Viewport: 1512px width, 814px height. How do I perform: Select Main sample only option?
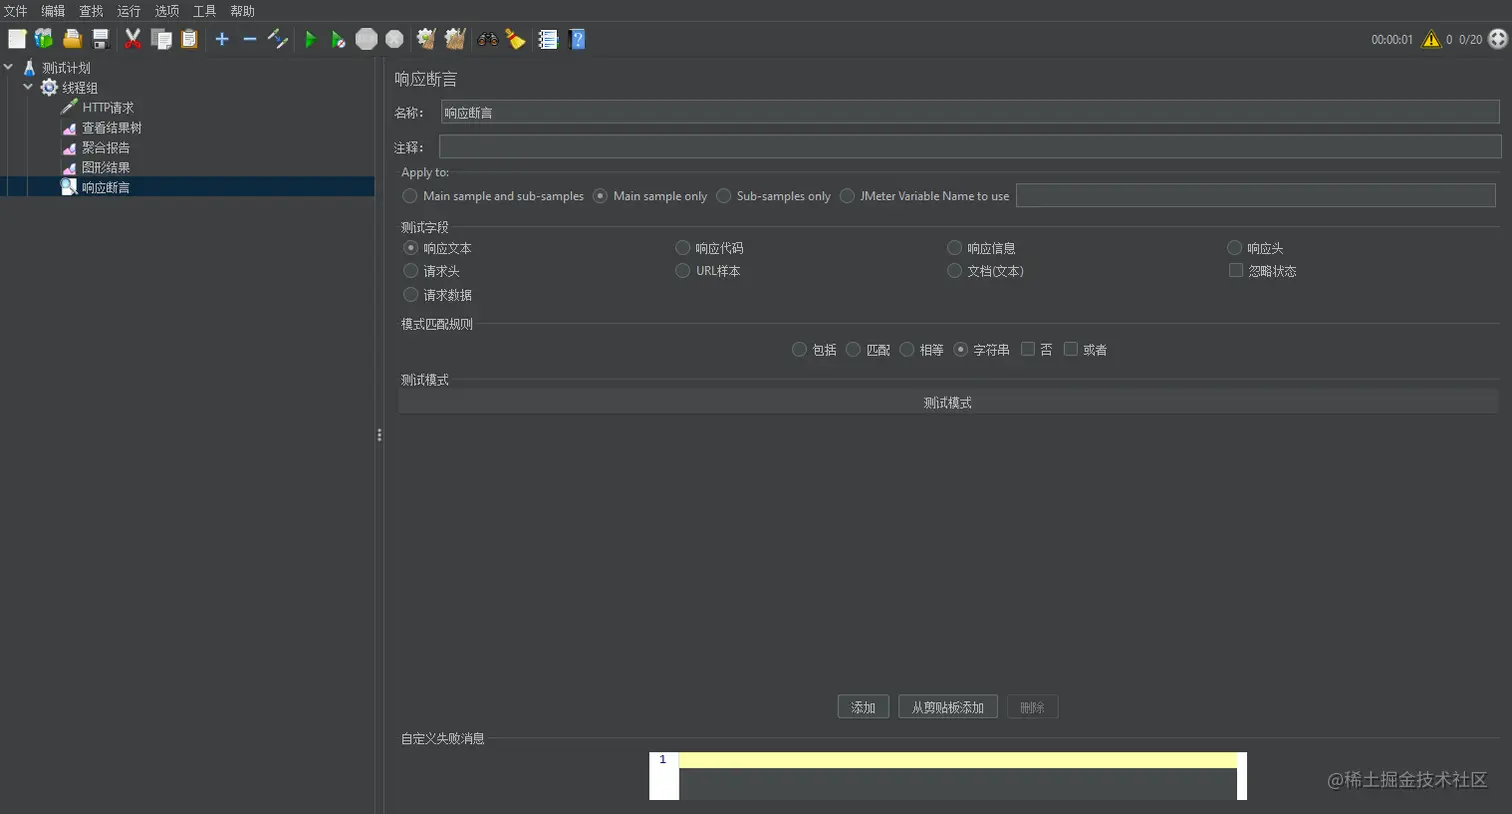click(600, 196)
